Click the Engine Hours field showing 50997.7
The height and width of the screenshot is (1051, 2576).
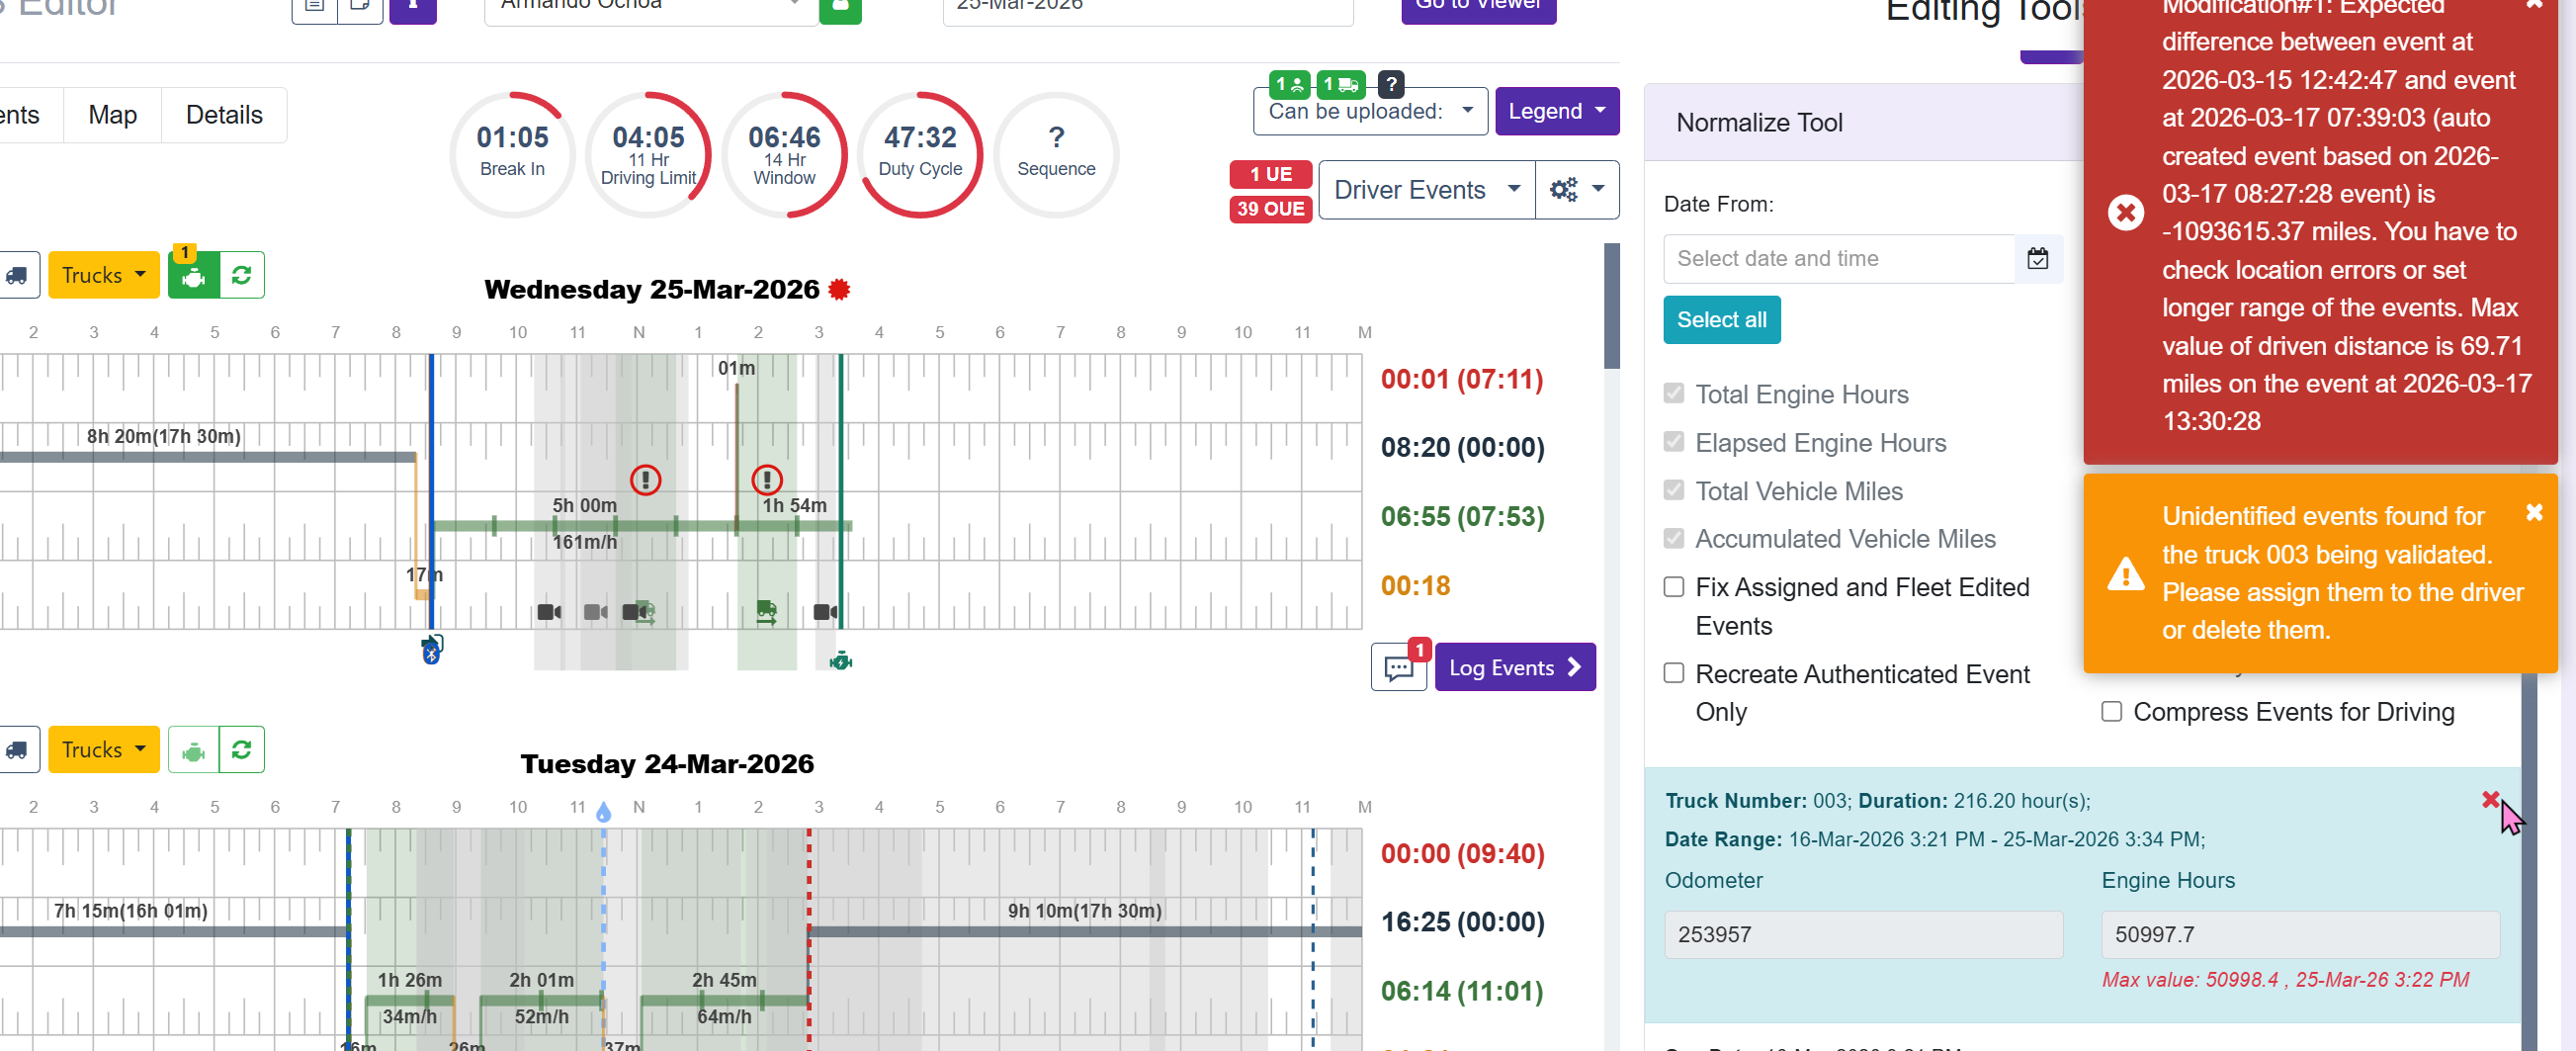pos(2300,934)
